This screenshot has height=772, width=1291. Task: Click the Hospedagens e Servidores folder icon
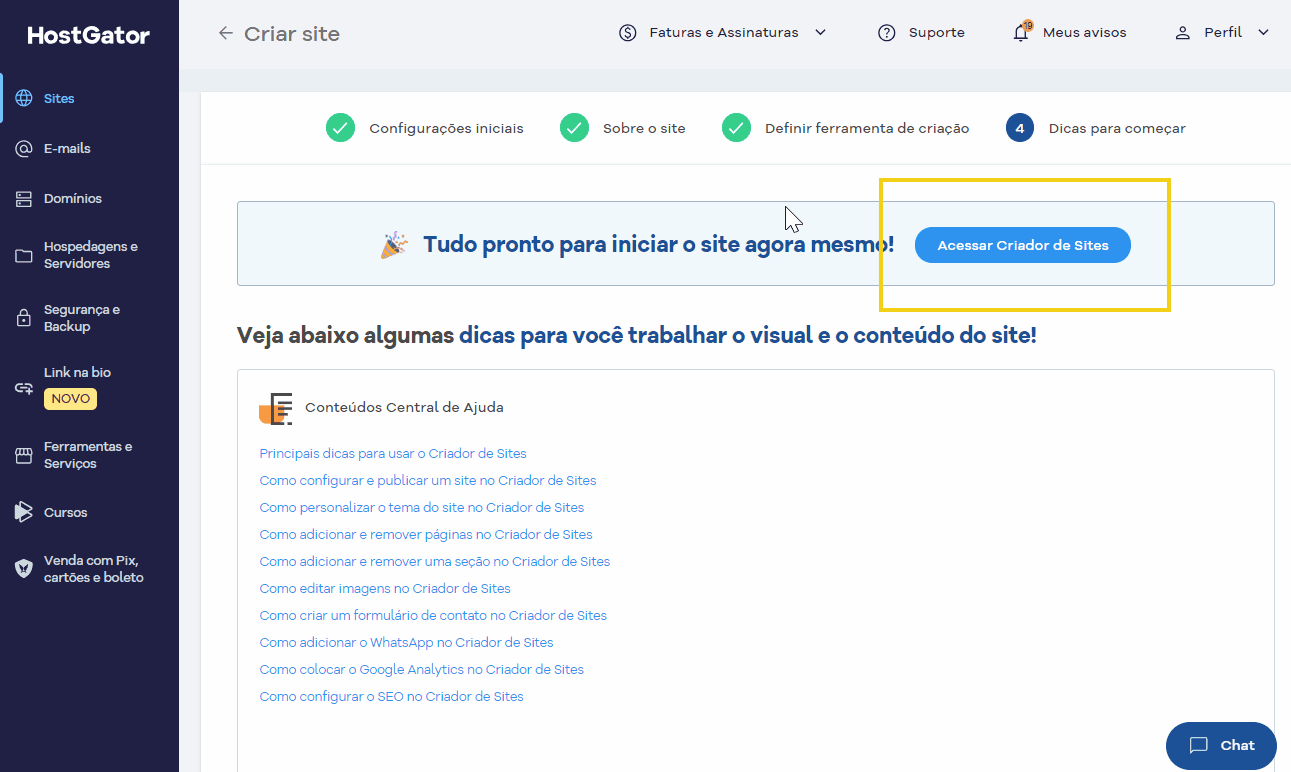click(x=24, y=255)
